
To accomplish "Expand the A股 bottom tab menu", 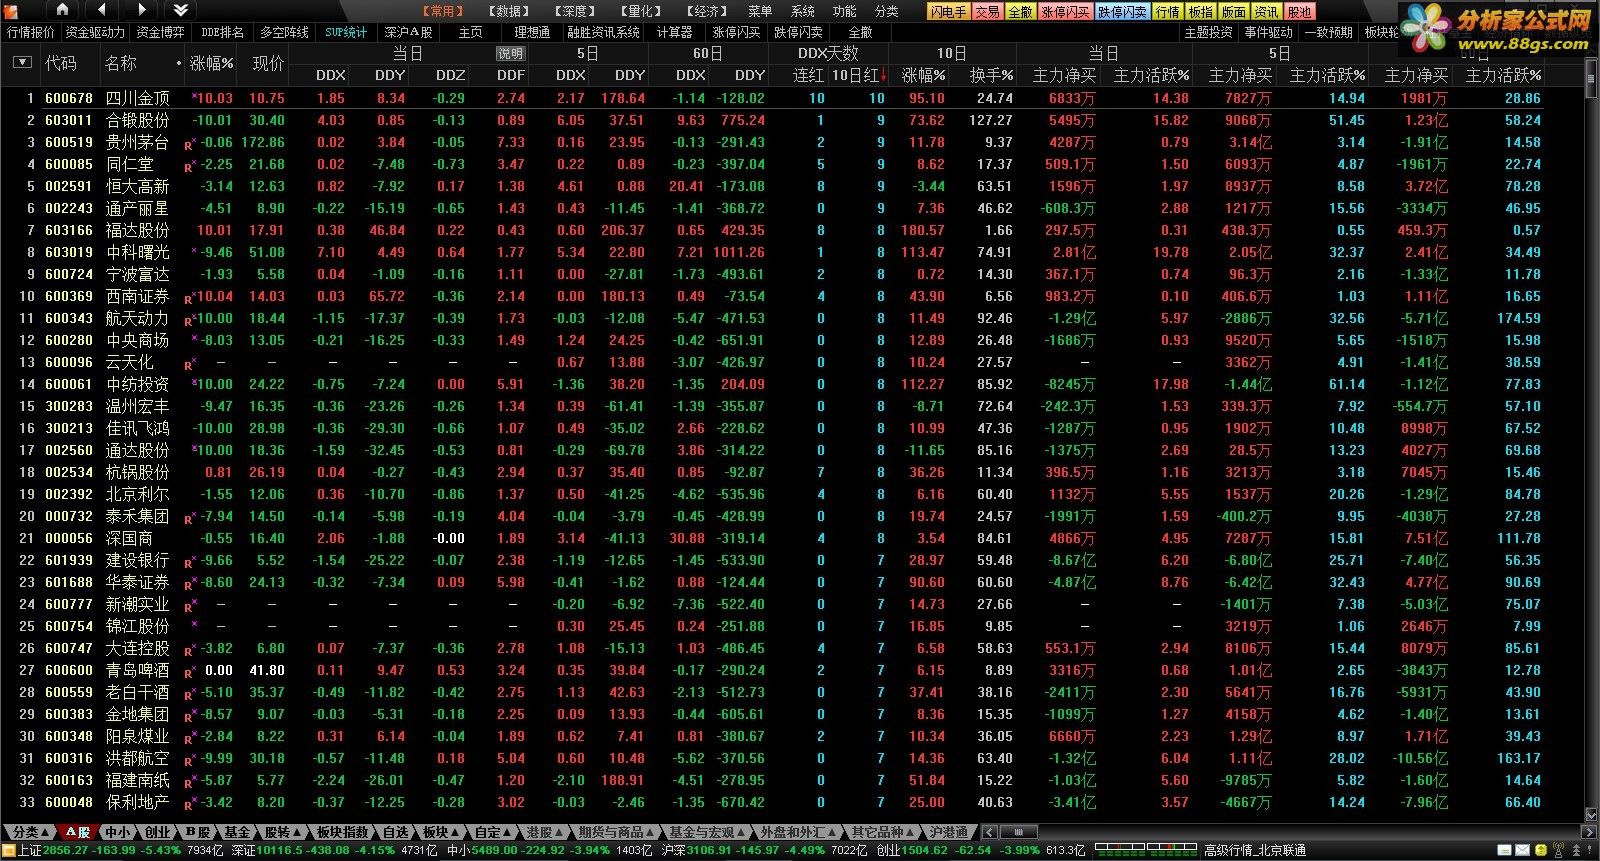I will 80,832.
